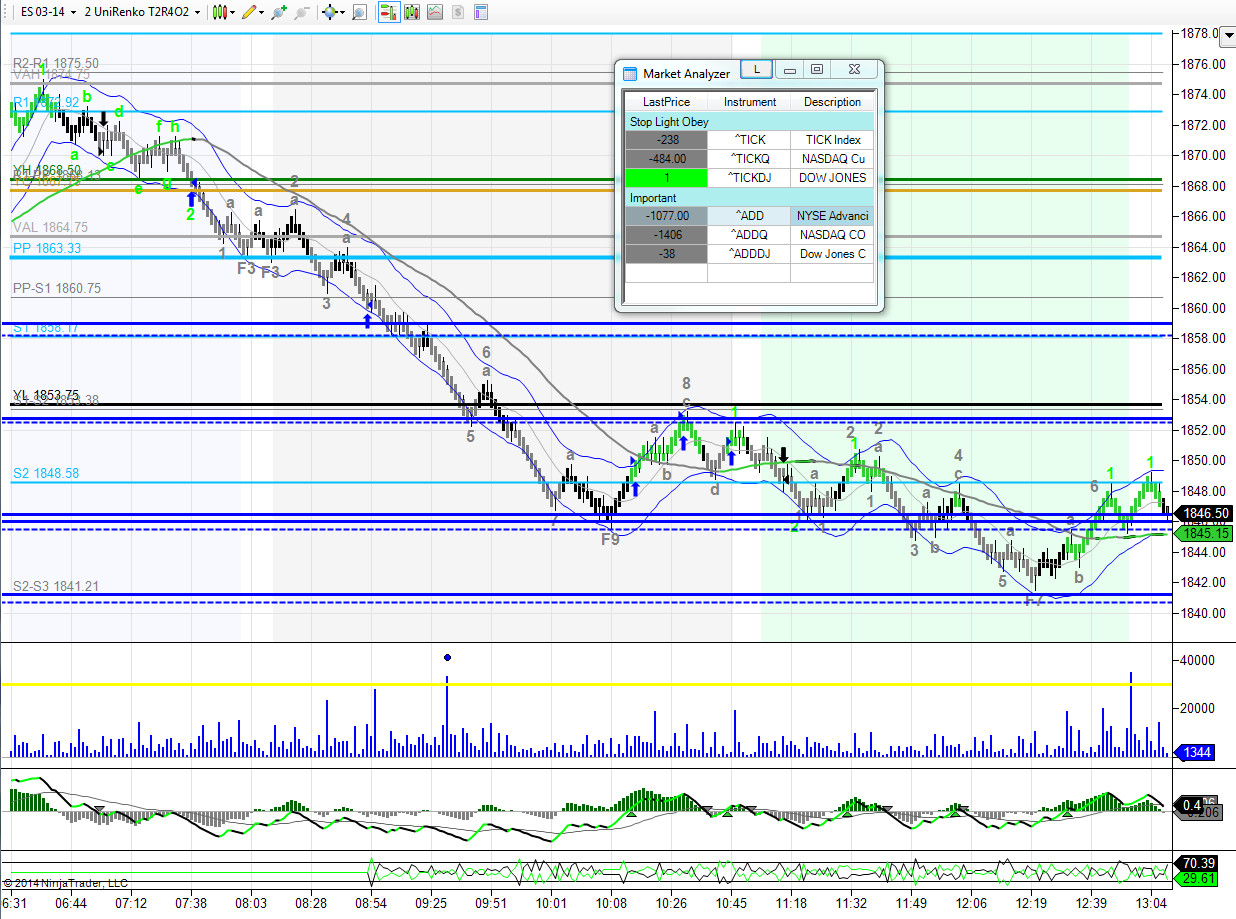This screenshot has width=1236, height=919.
Task: Click the 40000 volume axis label
Action: click(1198, 660)
